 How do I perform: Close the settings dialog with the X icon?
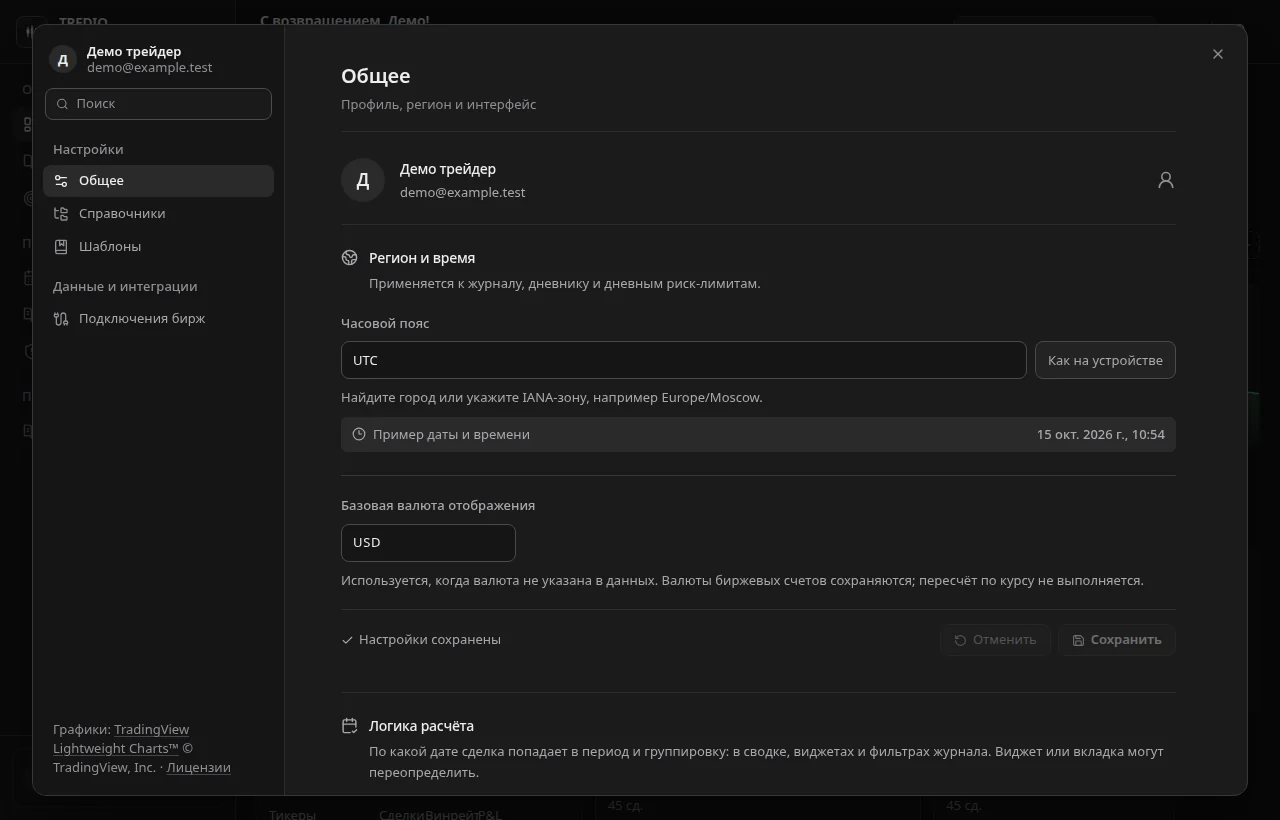pyautogui.click(x=1217, y=54)
